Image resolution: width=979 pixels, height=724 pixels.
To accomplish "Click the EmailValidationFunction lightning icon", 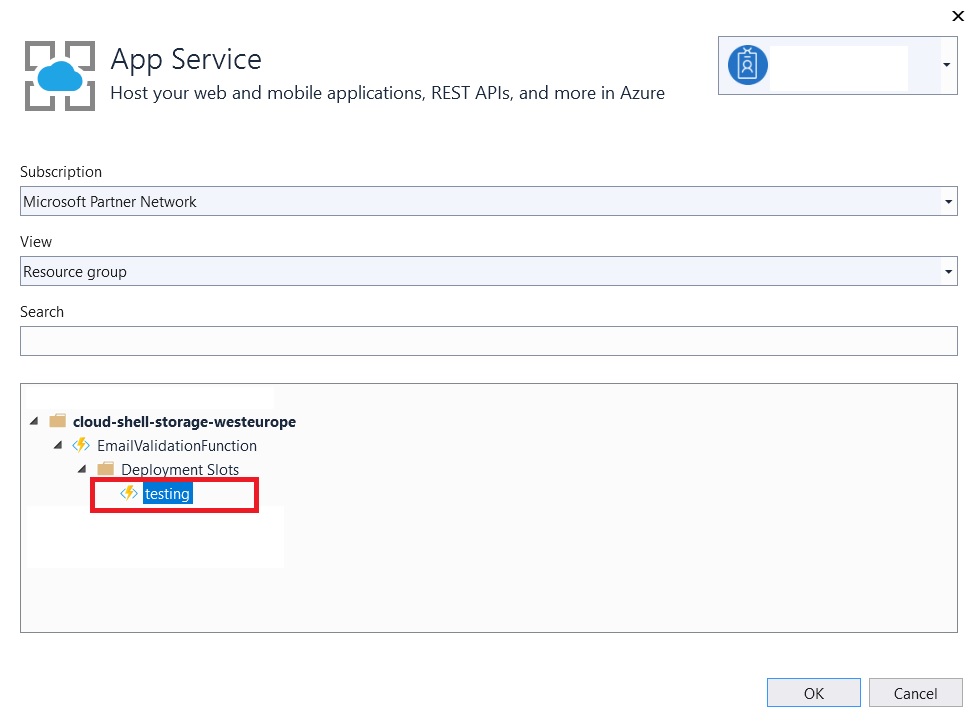I will [x=81, y=445].
